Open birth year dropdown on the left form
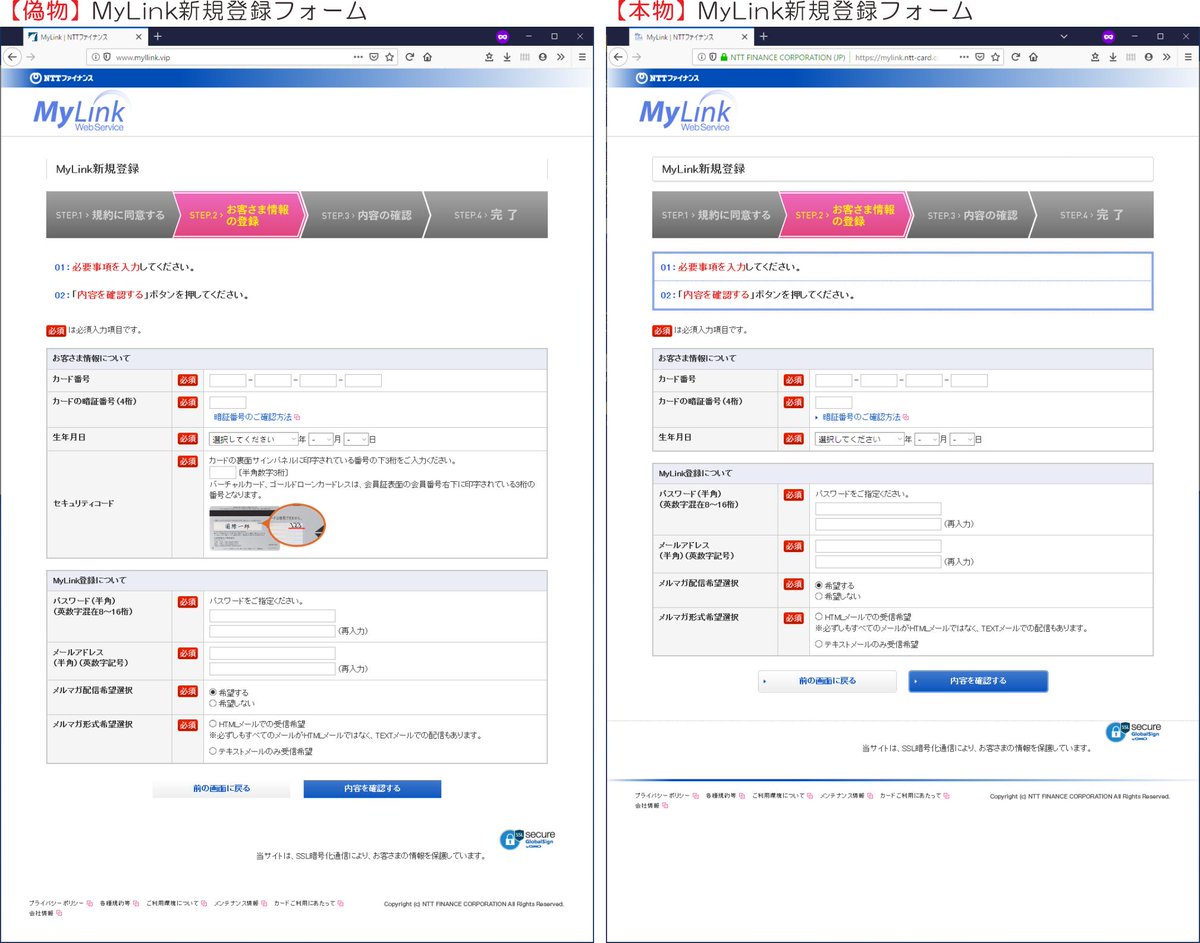Image resolution: width=1200 pixels, height=943 pixels. pyautogui.click(x=253, y=439)
